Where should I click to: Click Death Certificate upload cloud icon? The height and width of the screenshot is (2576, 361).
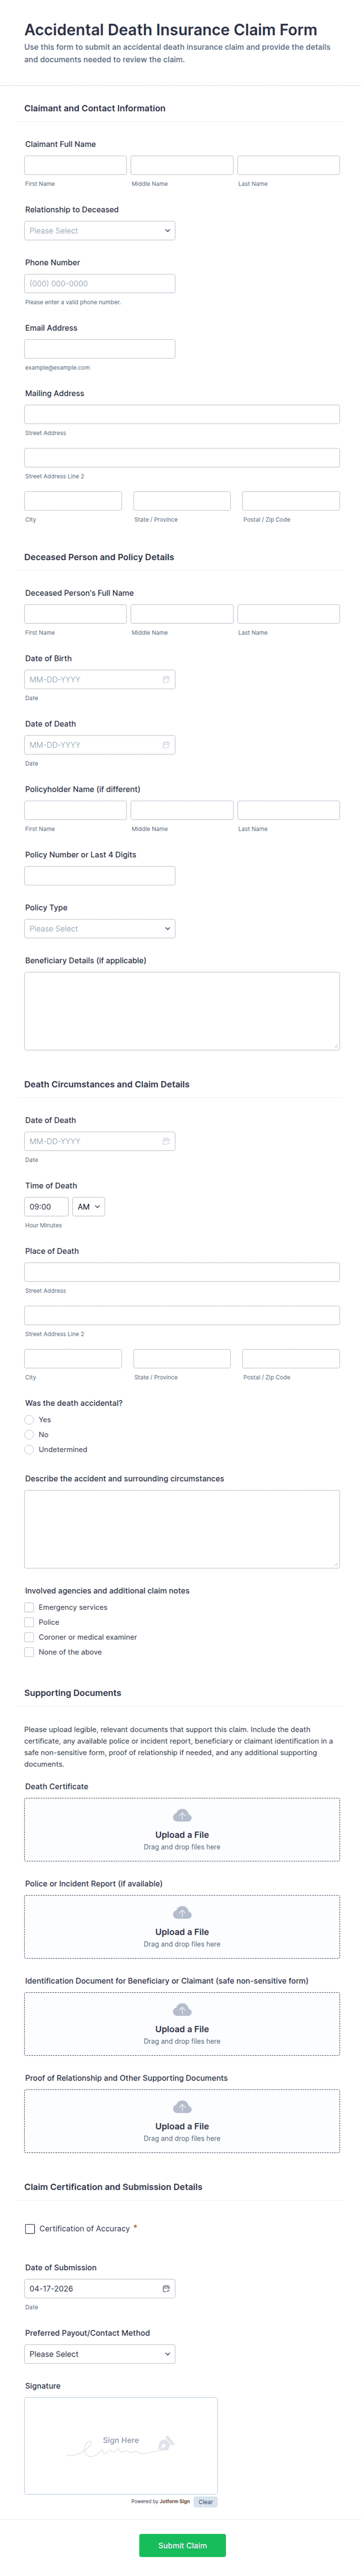[182, 1815]
